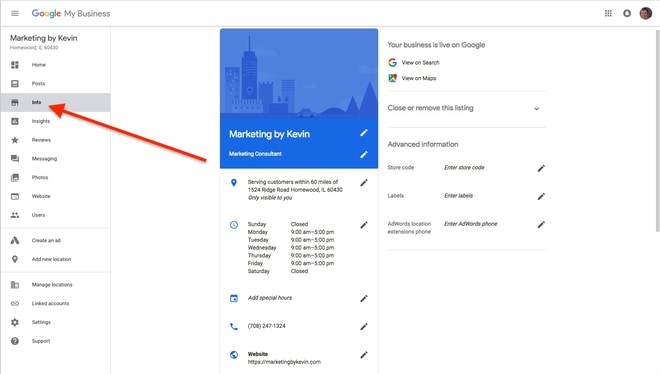Open the Posts menu item
This screenshot has height=374, width=660.
pyautogui.click(x=38, y=83)
